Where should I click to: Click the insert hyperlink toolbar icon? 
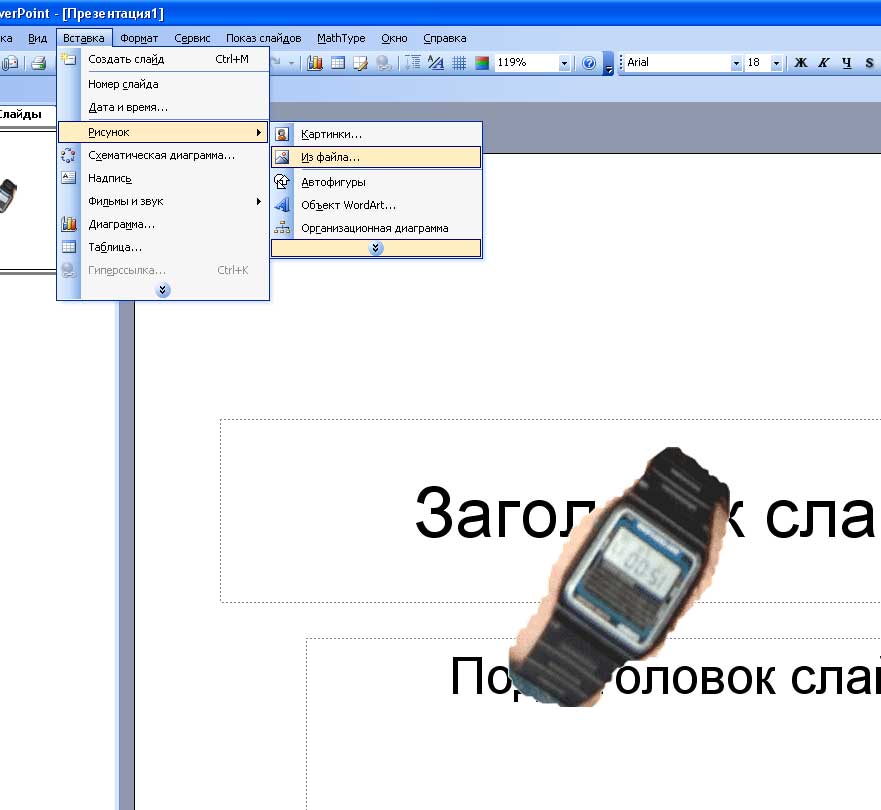coord(384,63)
